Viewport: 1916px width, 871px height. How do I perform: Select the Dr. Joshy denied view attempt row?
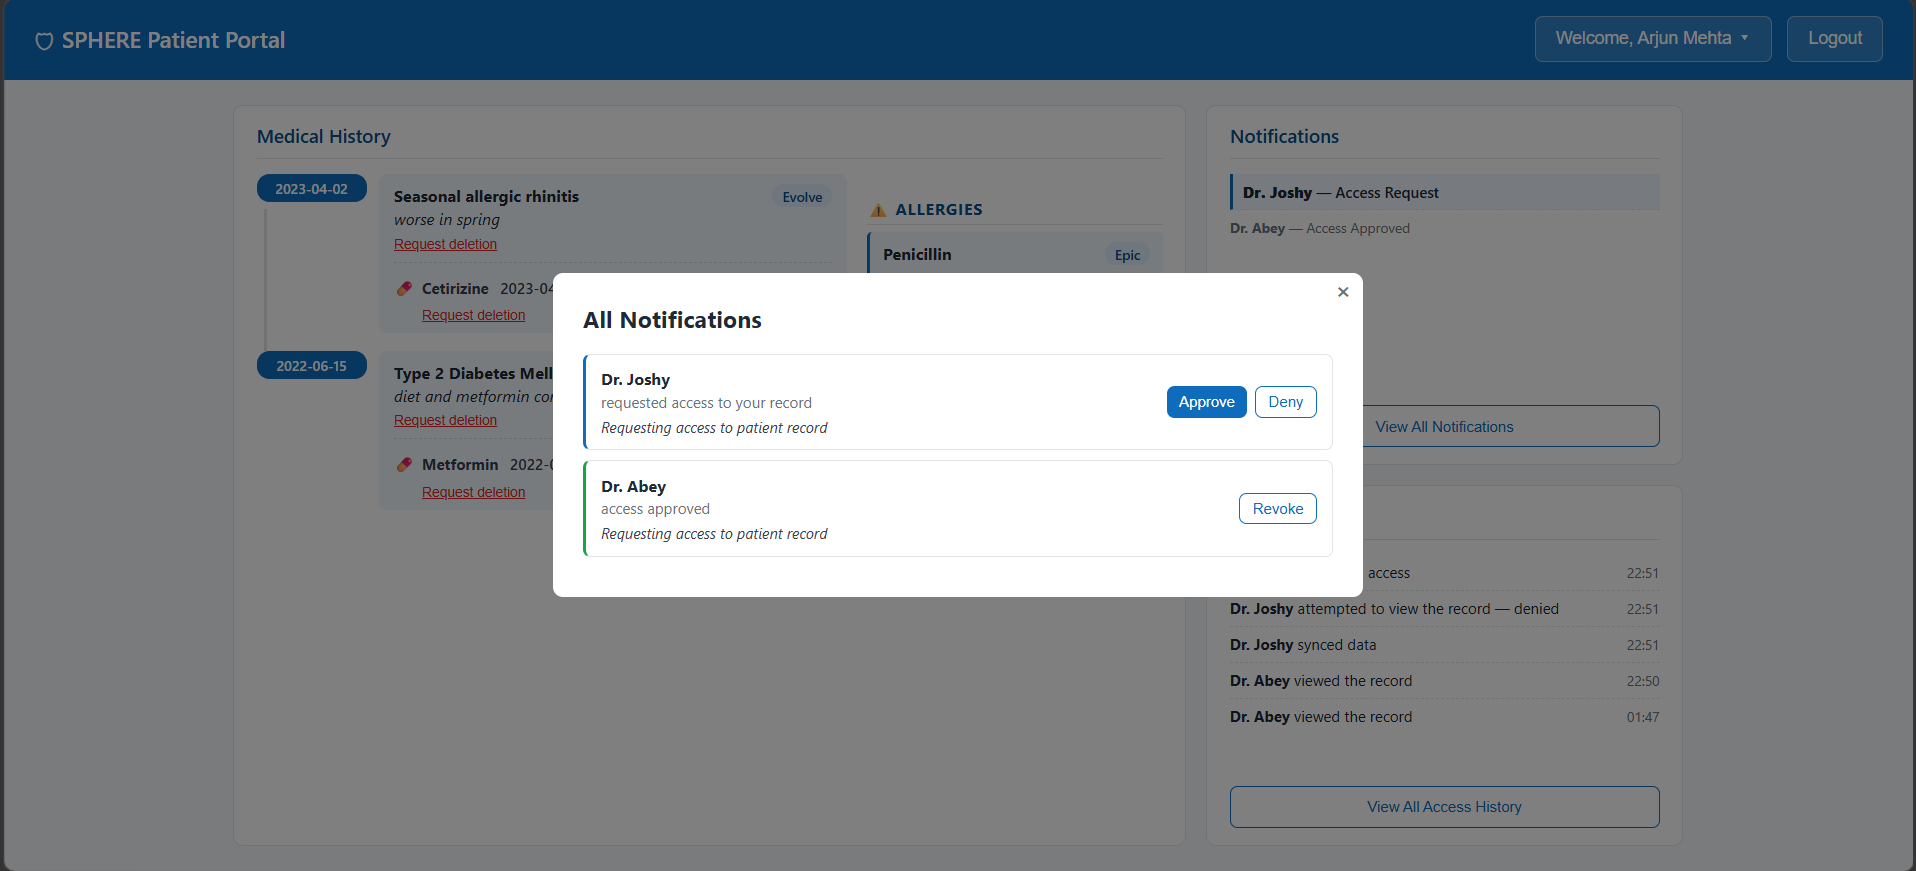pyautogui.click(x=1444, y=609)
